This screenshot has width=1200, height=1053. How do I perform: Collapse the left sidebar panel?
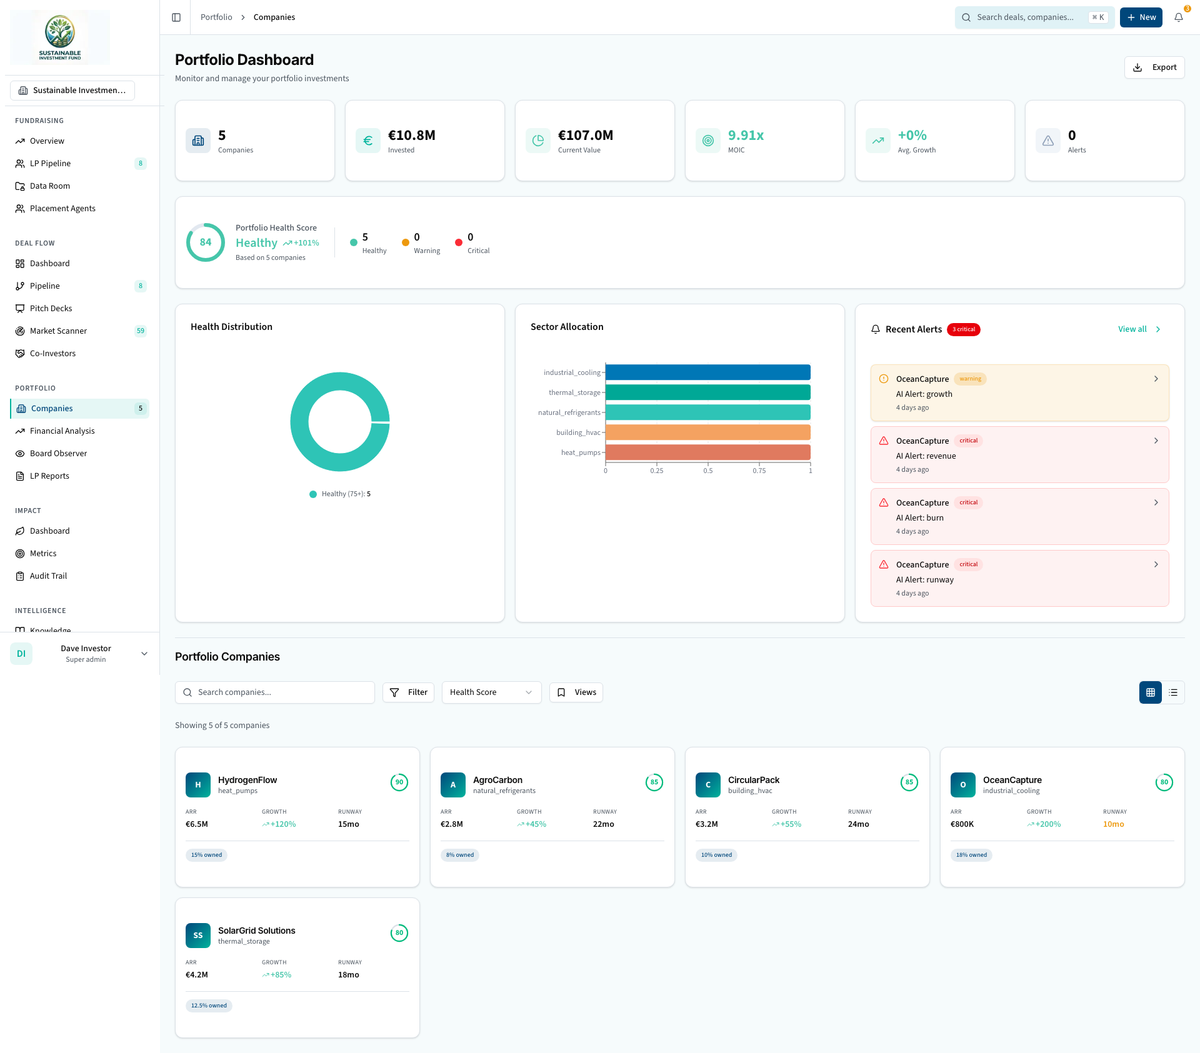[x=177, y=16]
